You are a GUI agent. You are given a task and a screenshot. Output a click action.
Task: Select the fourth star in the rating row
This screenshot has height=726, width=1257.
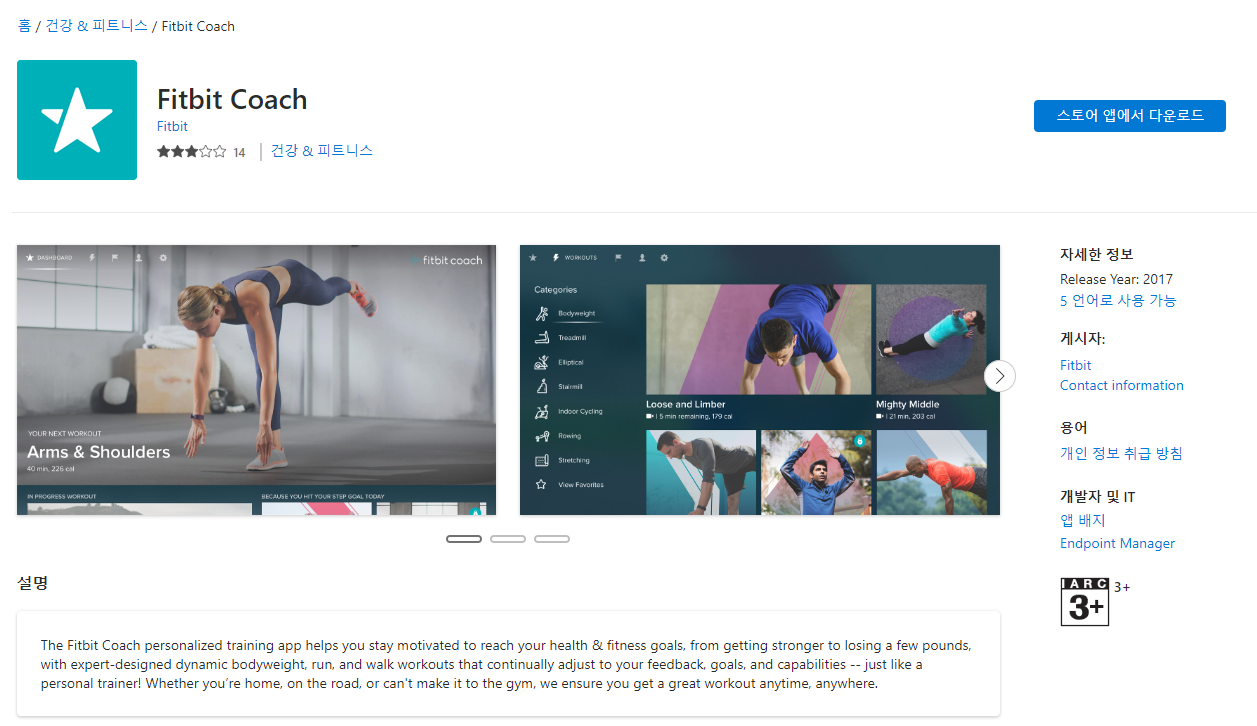pos(209,151)
